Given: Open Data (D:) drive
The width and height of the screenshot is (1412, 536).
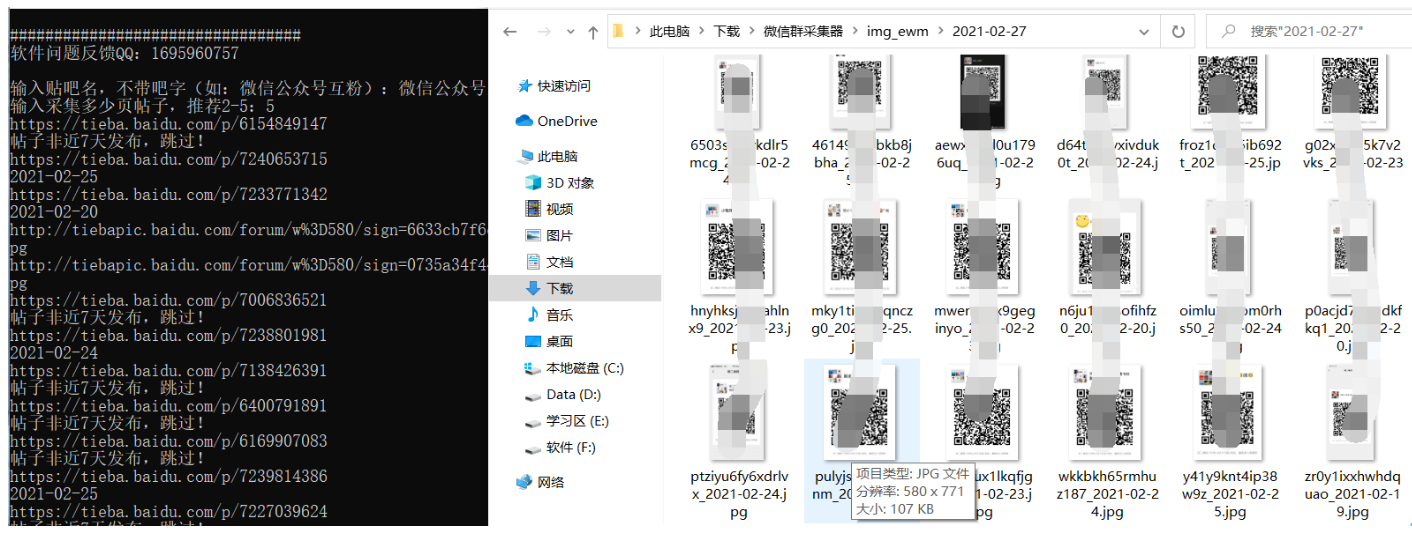Looking at the screenshot, I should point(573,395).
